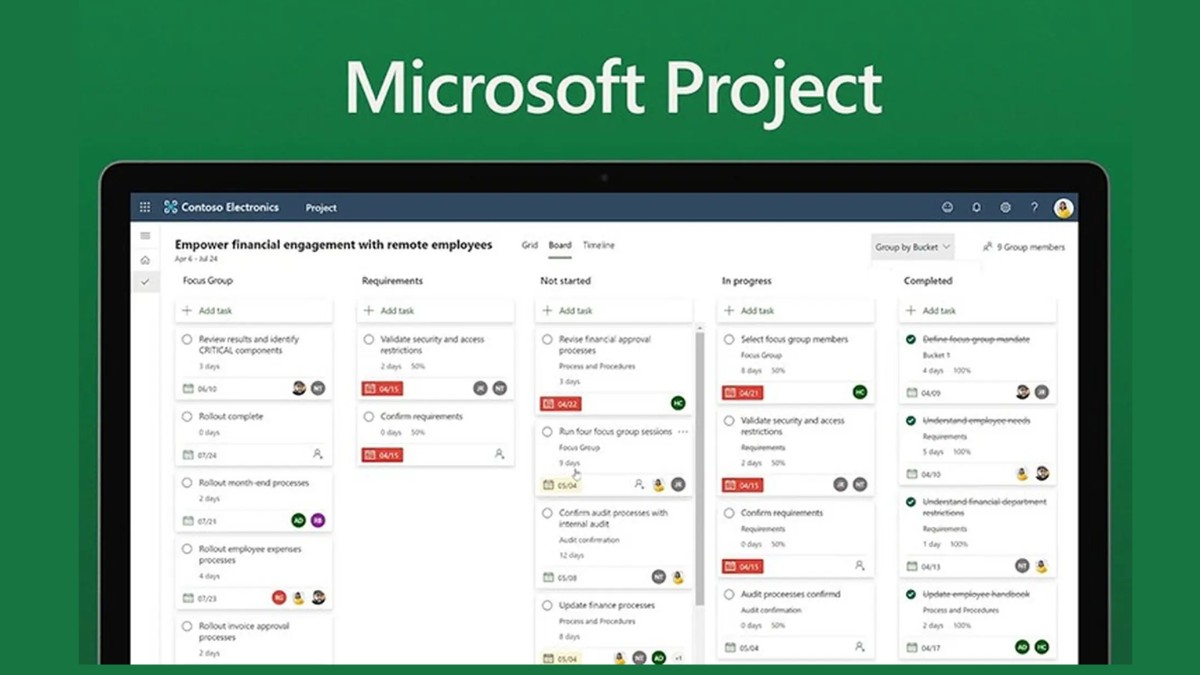Uncheck Define focus group mandate
Viewport: 1200px width, 675px height.
coord(910,340)
